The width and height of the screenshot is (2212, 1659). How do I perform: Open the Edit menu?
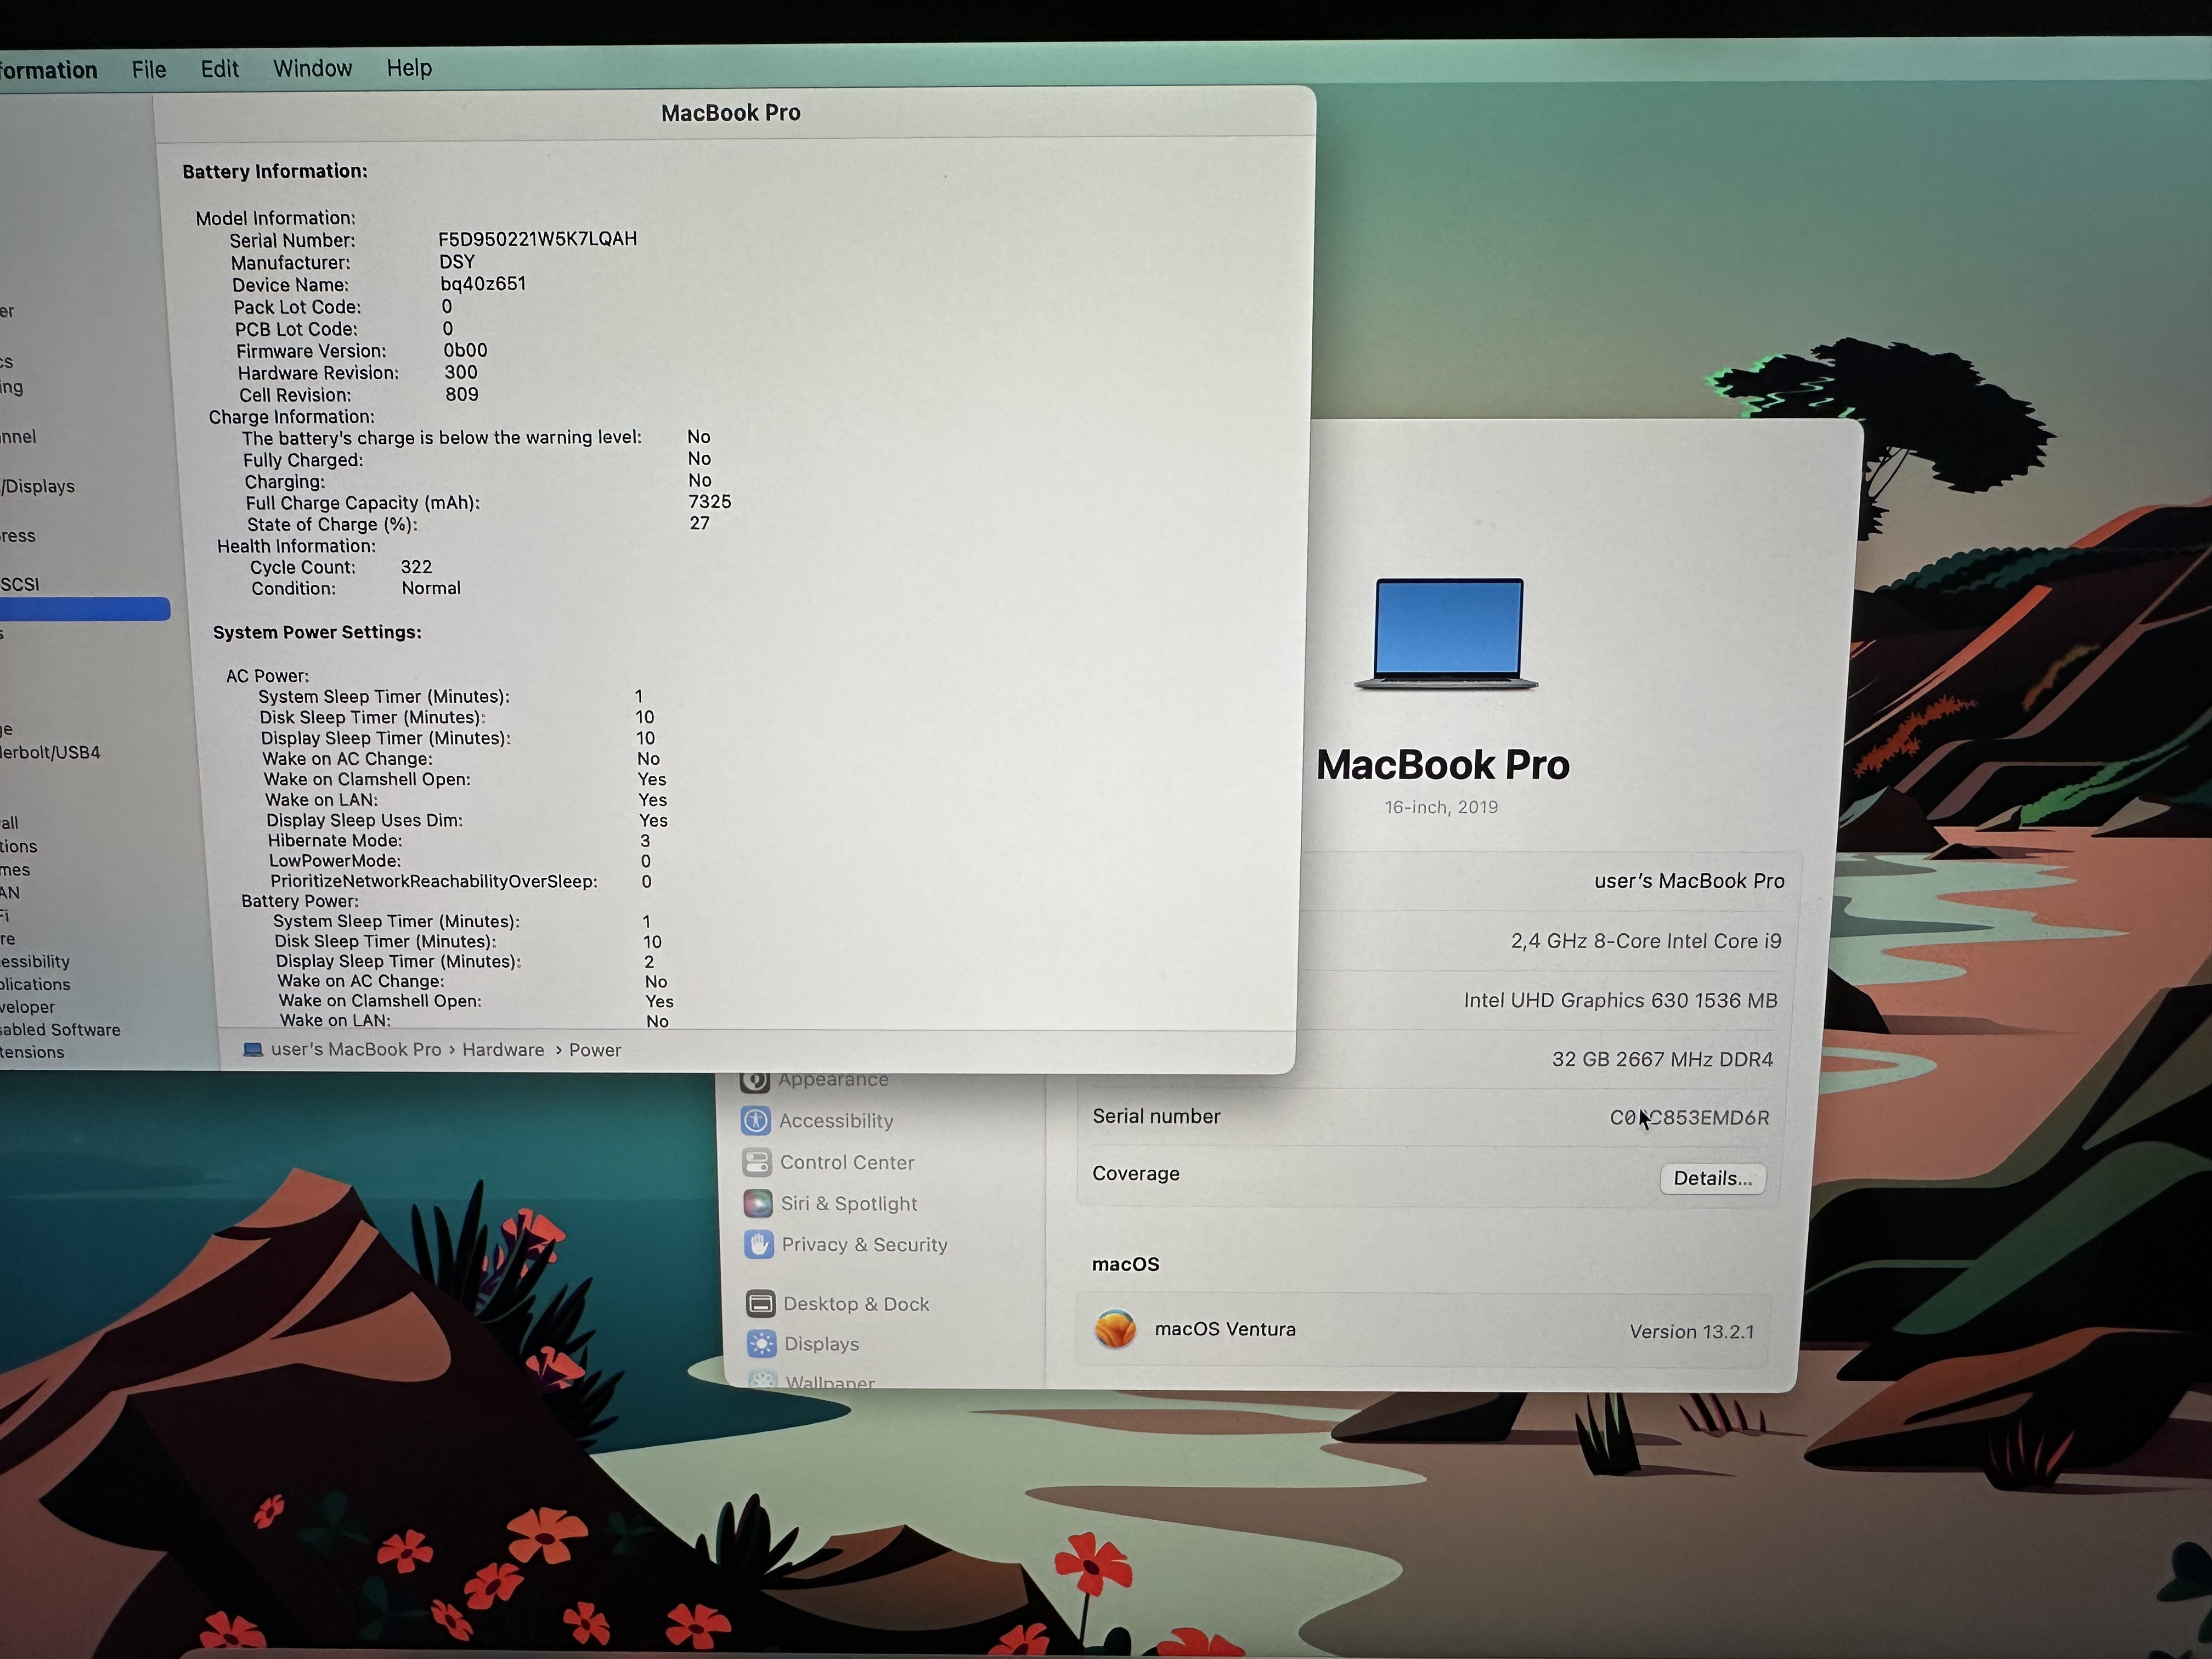(219, 69)
